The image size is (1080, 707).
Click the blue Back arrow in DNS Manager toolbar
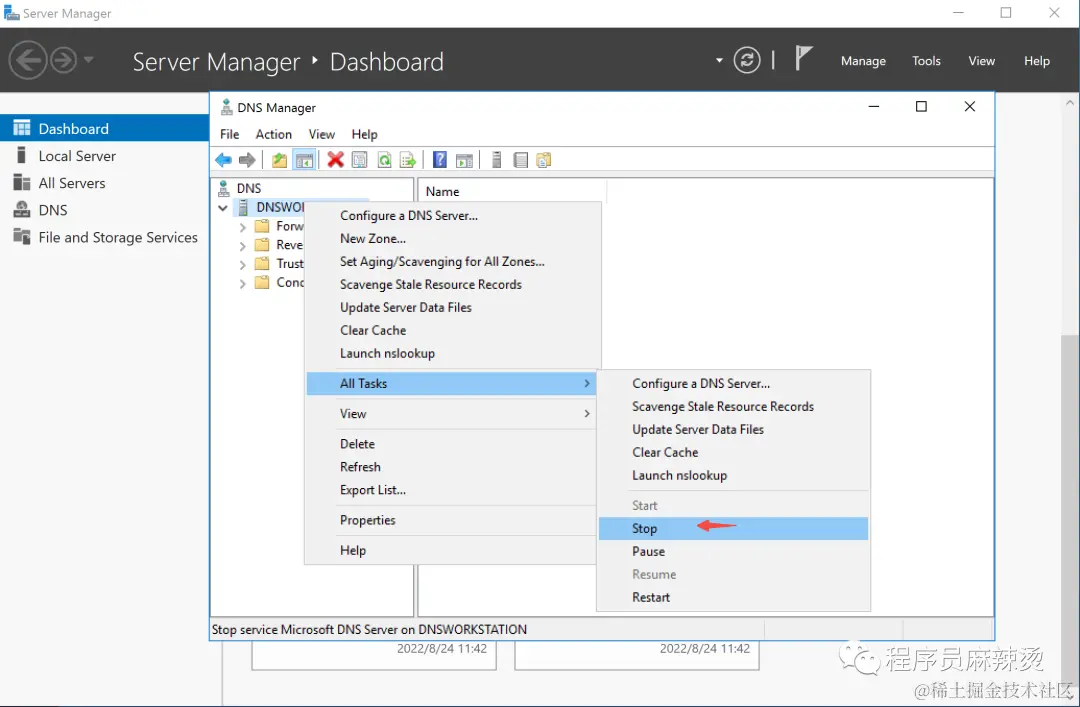(x=223, y=160)
